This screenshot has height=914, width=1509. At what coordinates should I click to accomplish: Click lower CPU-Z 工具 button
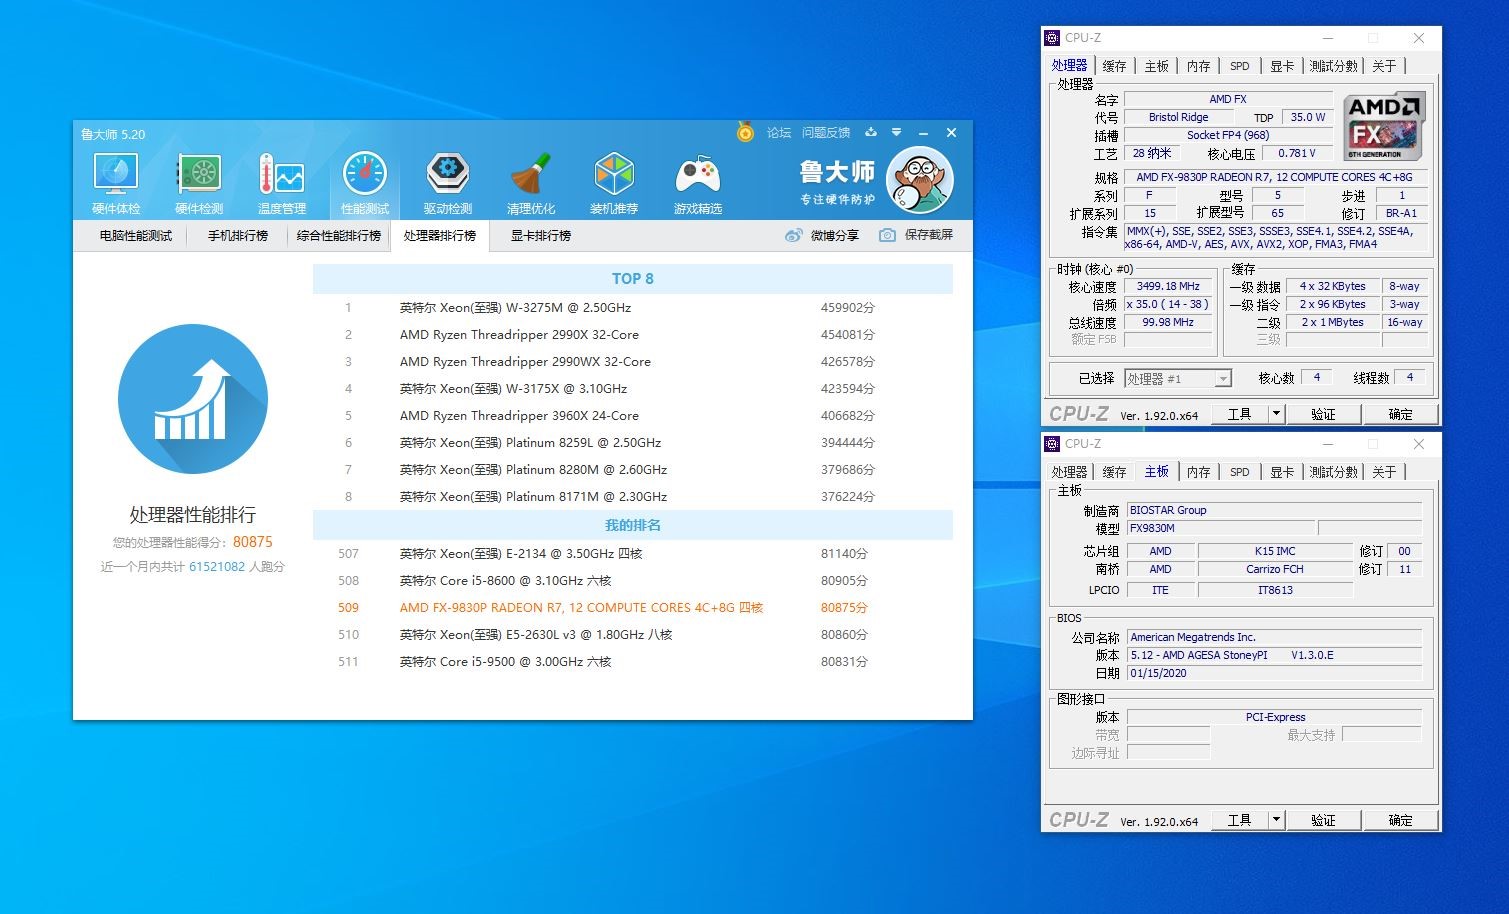[1240, 820]
